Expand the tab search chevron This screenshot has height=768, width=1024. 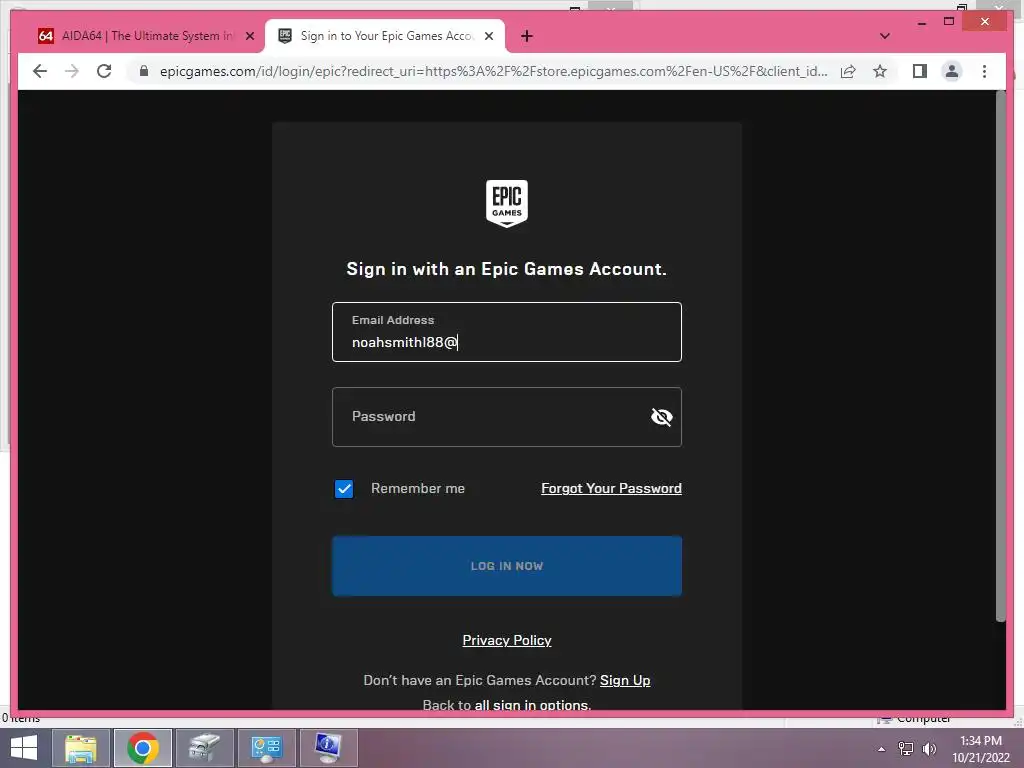tap(884, 36)
